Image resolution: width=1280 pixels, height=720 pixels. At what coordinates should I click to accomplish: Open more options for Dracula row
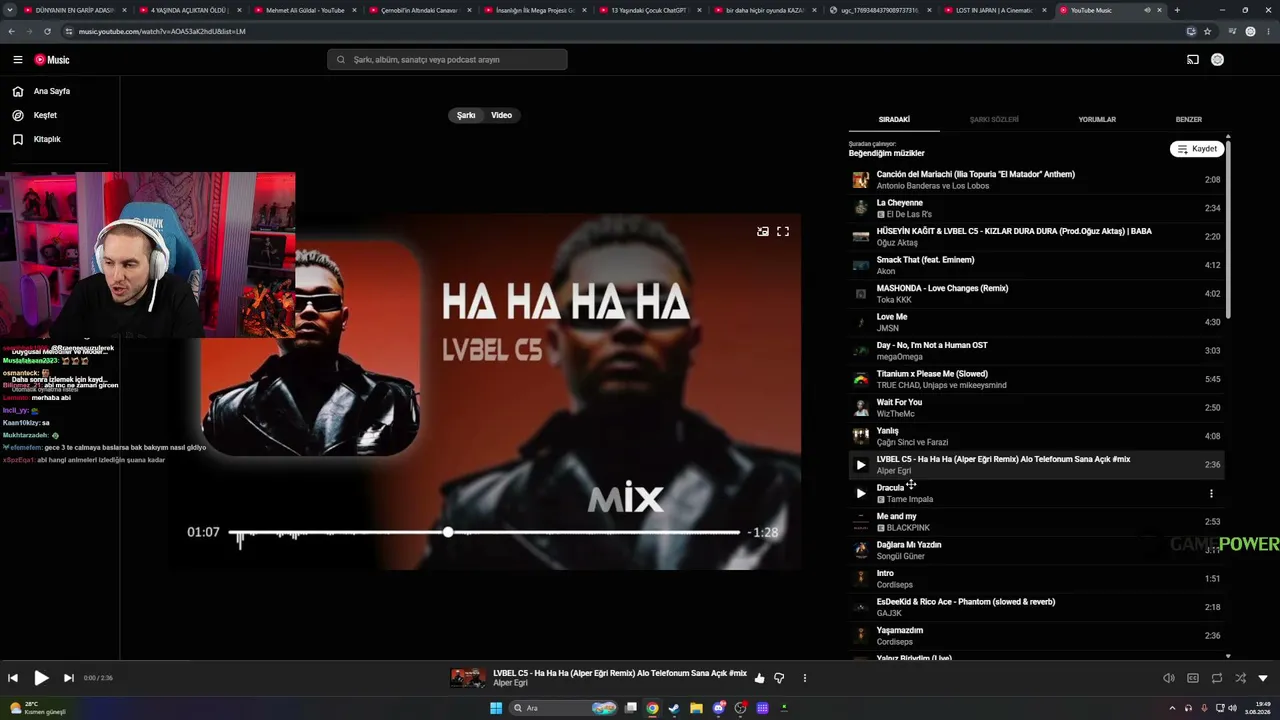(1211, 493)
